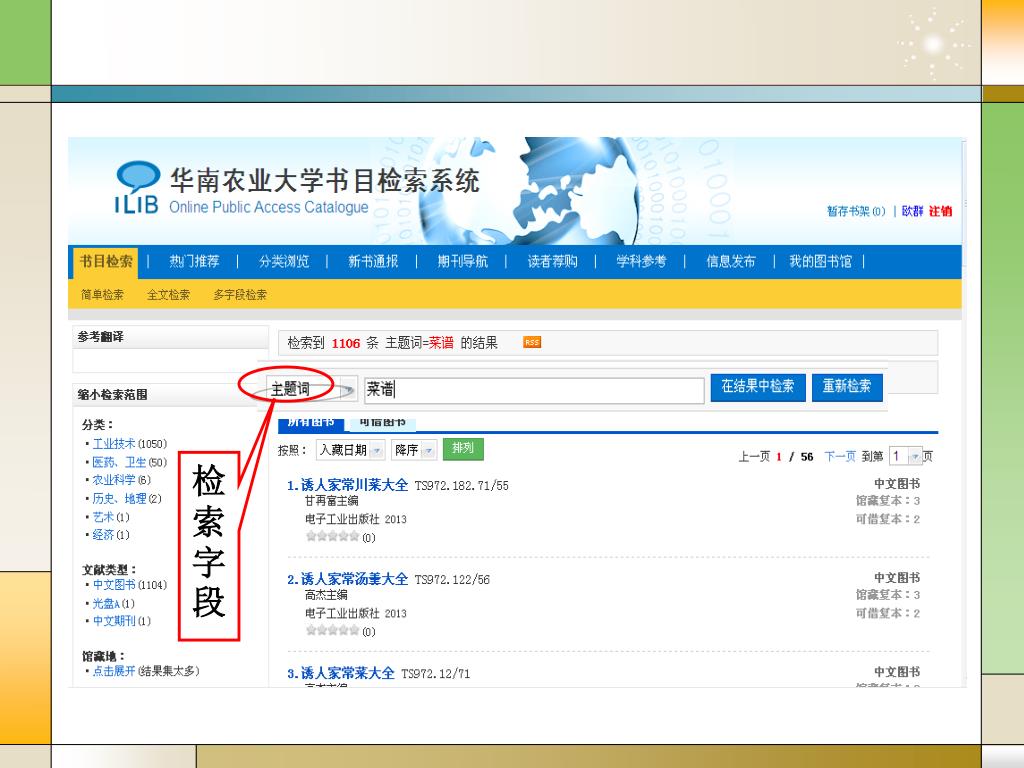Open book 诱人家常菜大全
The width and height of the screenshot is (1024, 768).
[x=347, y=673]
